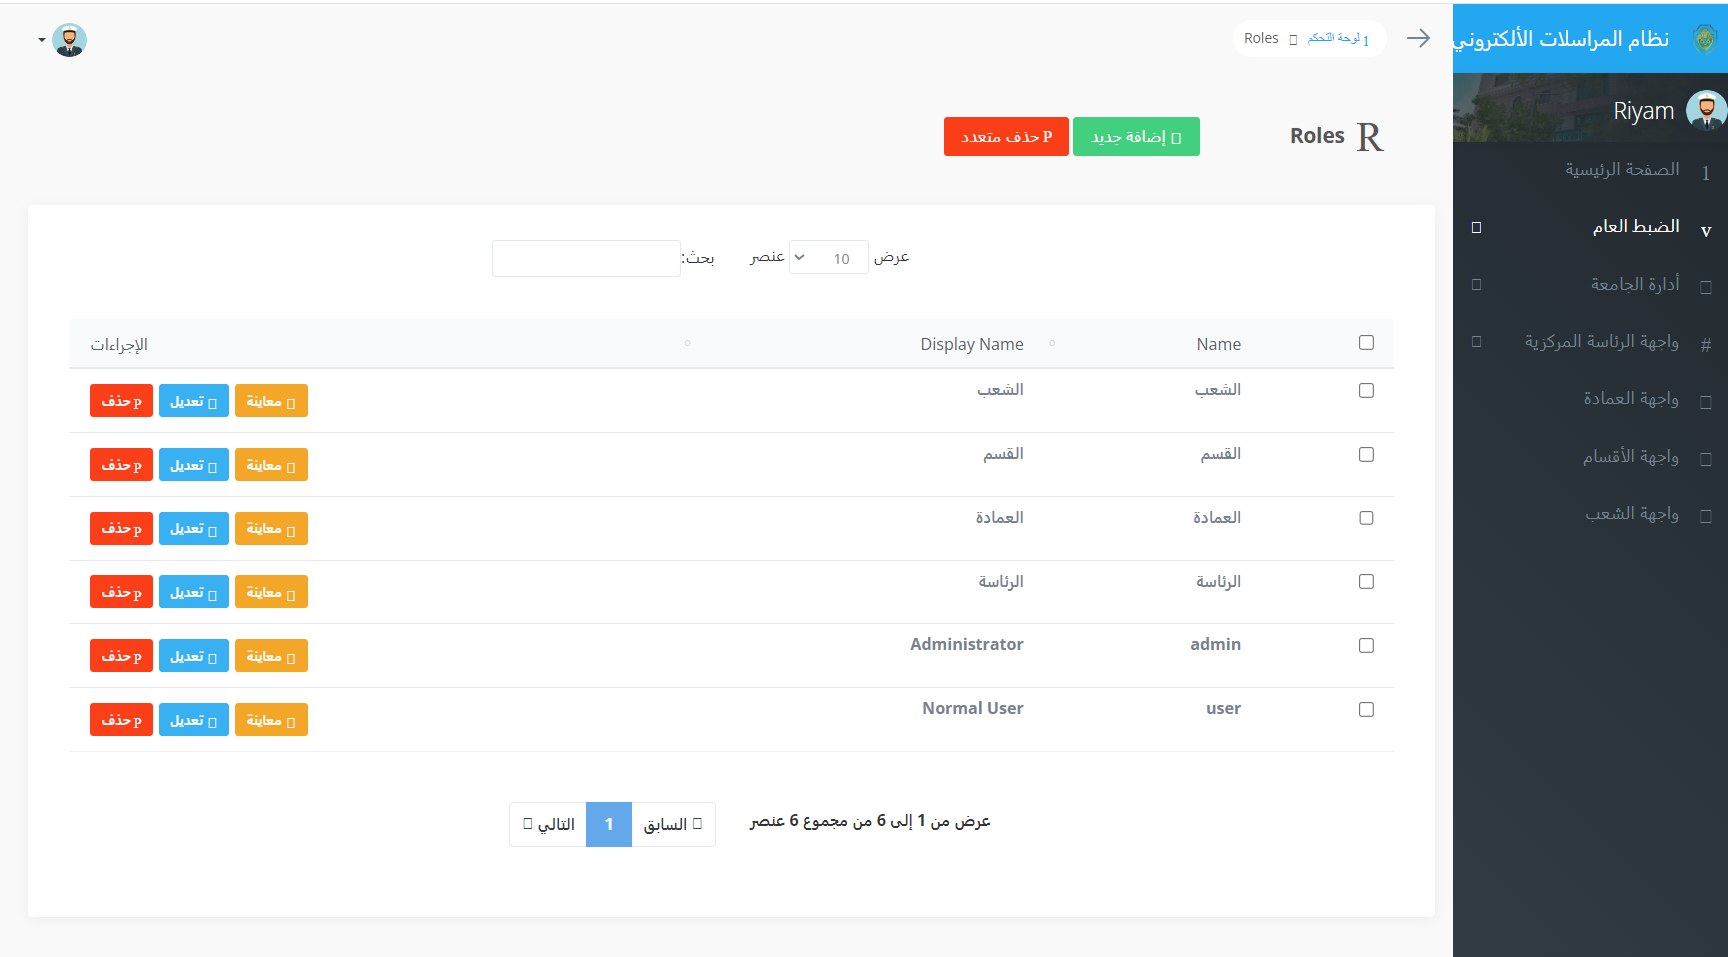1728x957 pixels.
Task: Check the العمادة role row checkbox
Action: (1366, 518)
